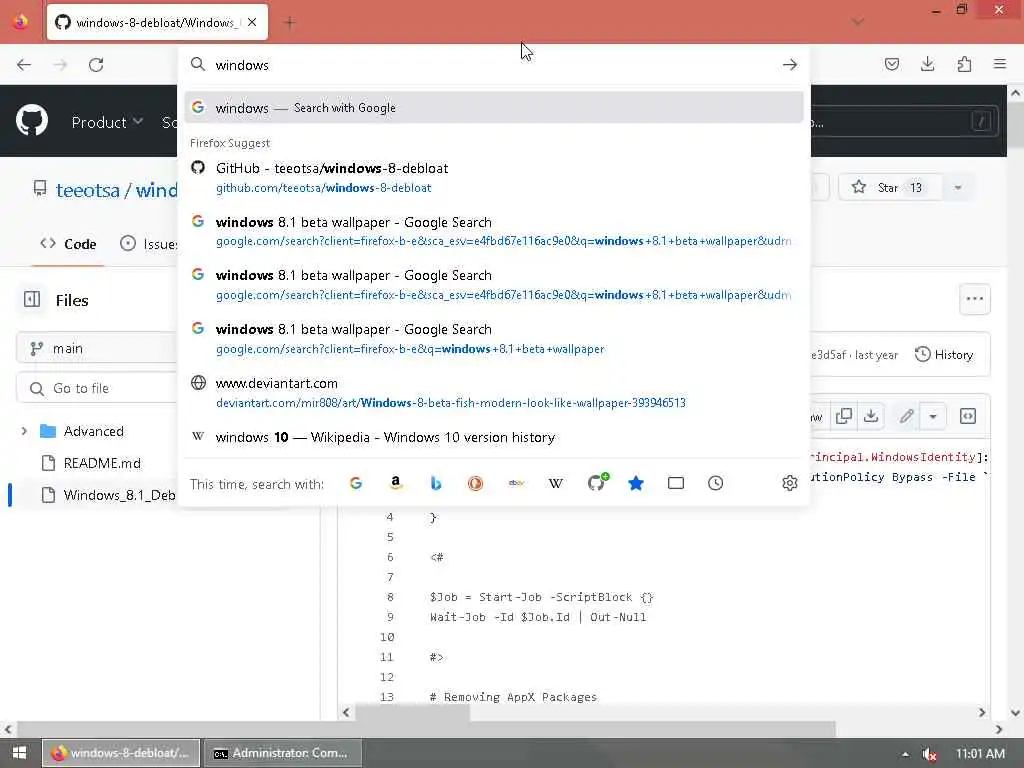The image size is (1024, 768).
Task: Add GitHub search engine icon
Action: point(597,482)
